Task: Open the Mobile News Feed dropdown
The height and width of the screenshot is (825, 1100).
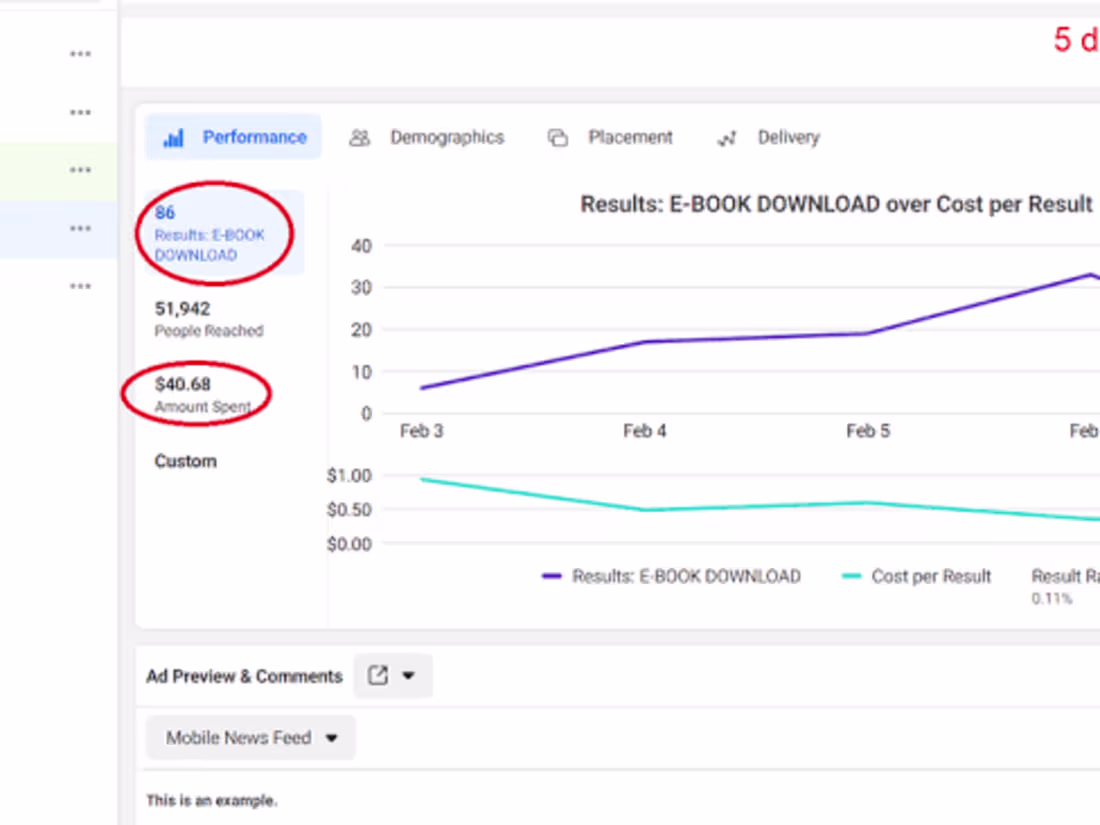Action: tap(250, 737)
